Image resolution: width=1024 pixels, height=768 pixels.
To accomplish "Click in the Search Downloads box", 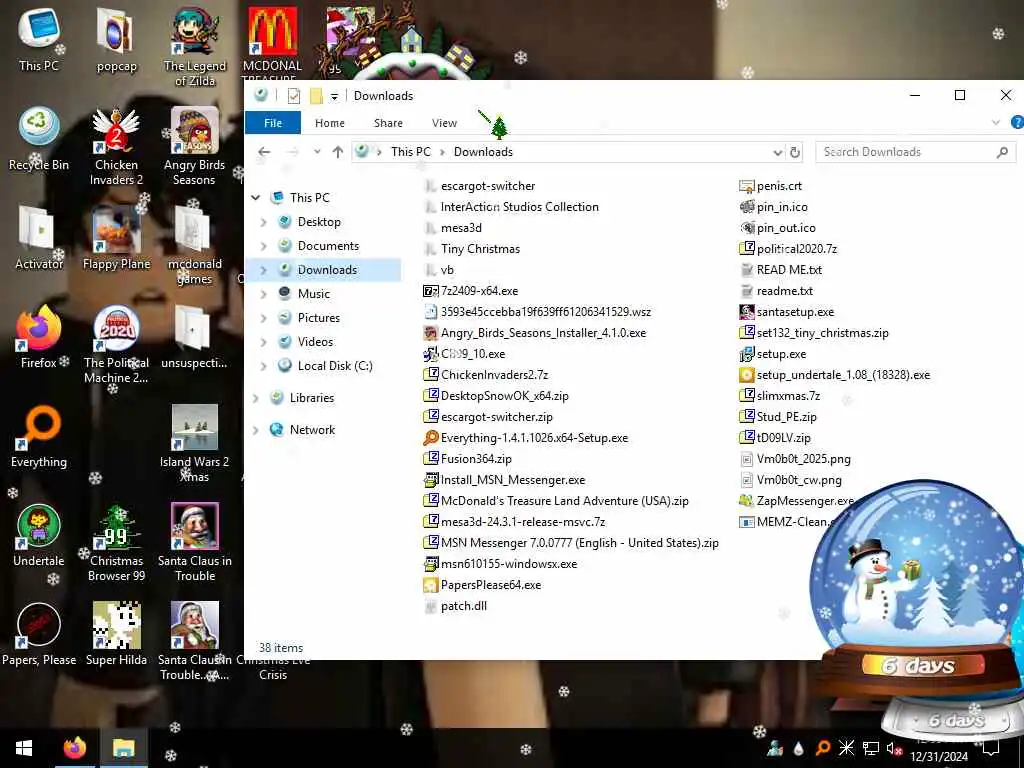I will pyautogui.click(x=914, y=152).
